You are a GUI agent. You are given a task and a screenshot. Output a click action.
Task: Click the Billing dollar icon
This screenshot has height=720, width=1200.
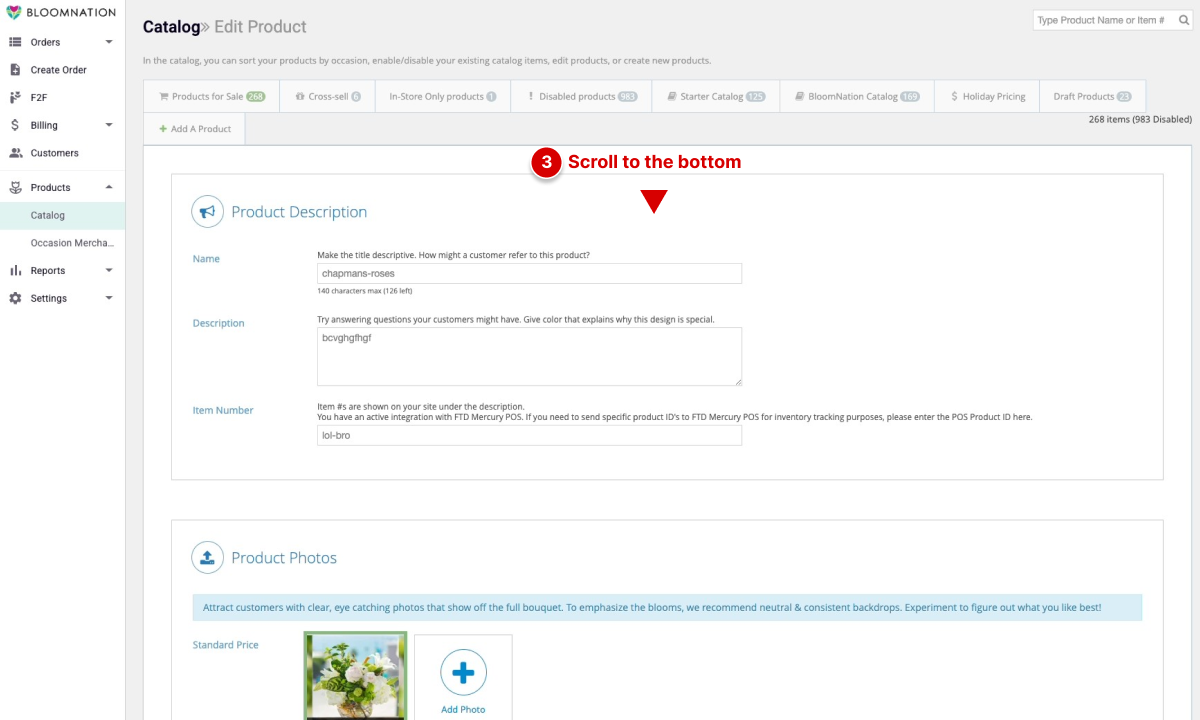point(15,125)
